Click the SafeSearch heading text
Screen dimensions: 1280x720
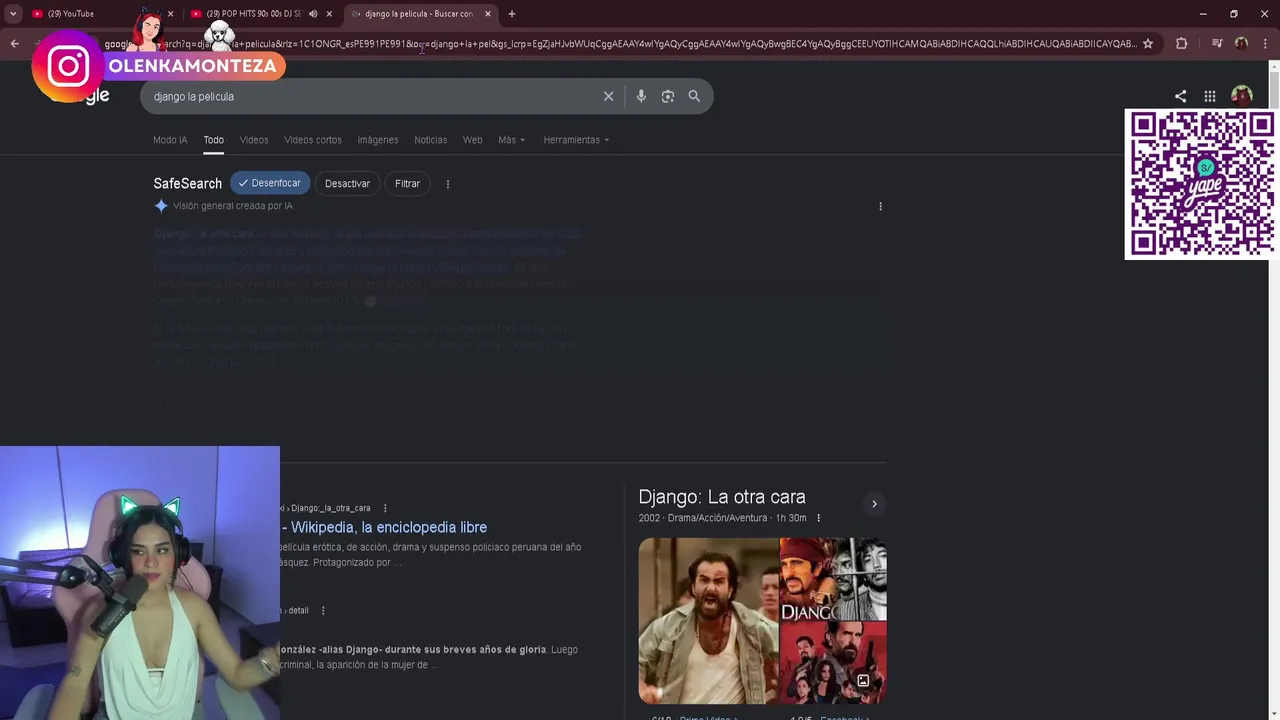[187, 184]
